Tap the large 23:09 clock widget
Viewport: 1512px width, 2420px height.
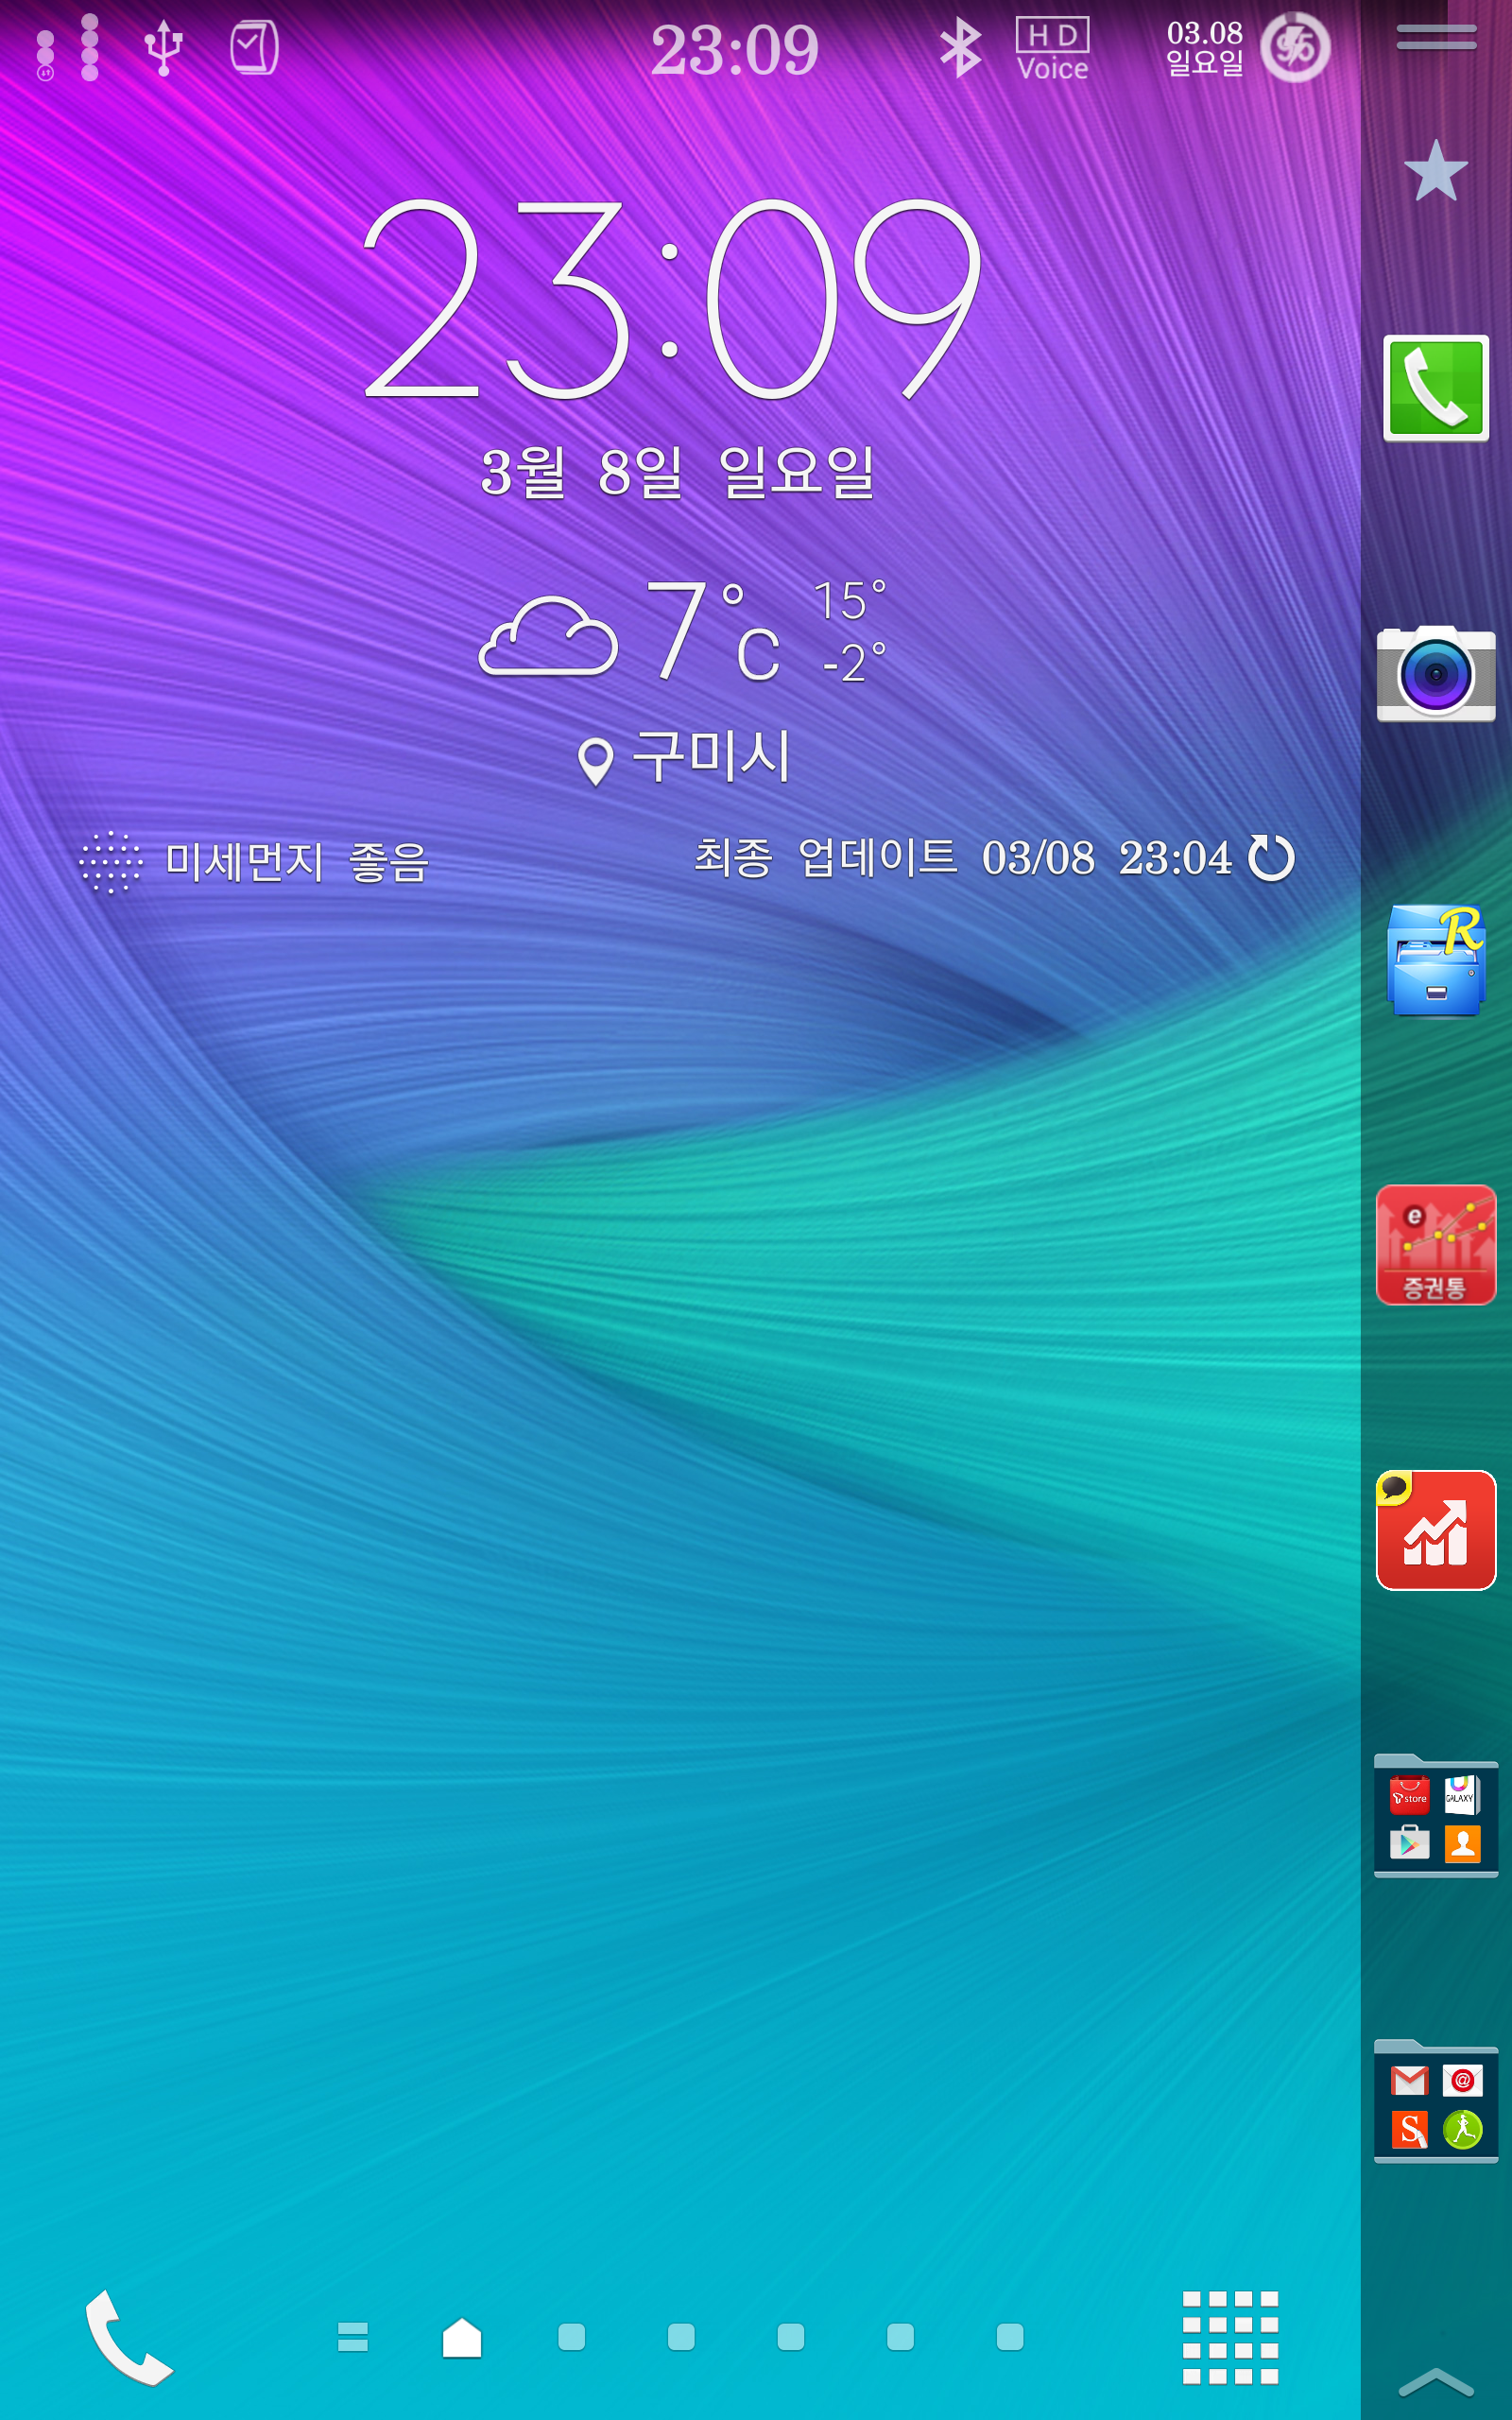click(671, 300)
